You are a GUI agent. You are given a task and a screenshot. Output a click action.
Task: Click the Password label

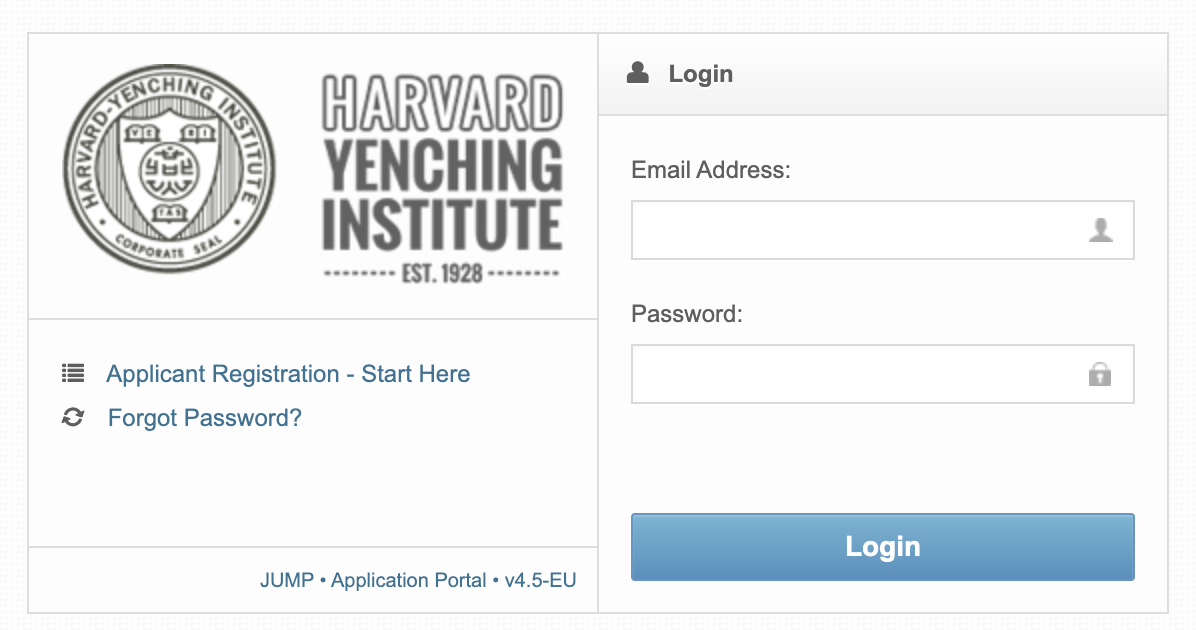(x=686, y=313)
